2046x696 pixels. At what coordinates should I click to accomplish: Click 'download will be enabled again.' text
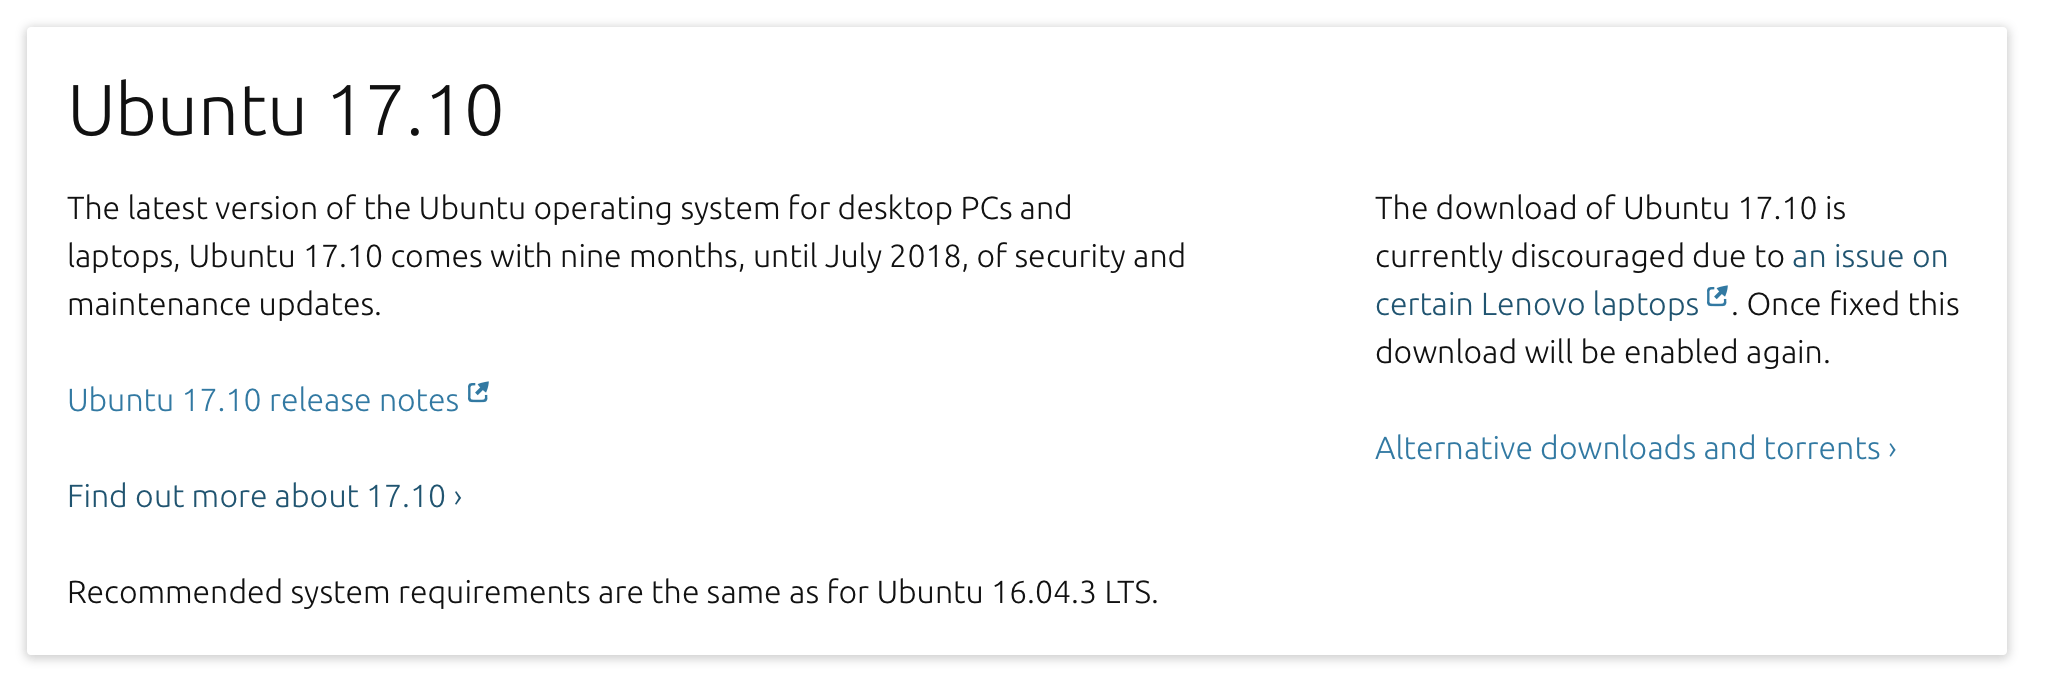pos(1602,352)
